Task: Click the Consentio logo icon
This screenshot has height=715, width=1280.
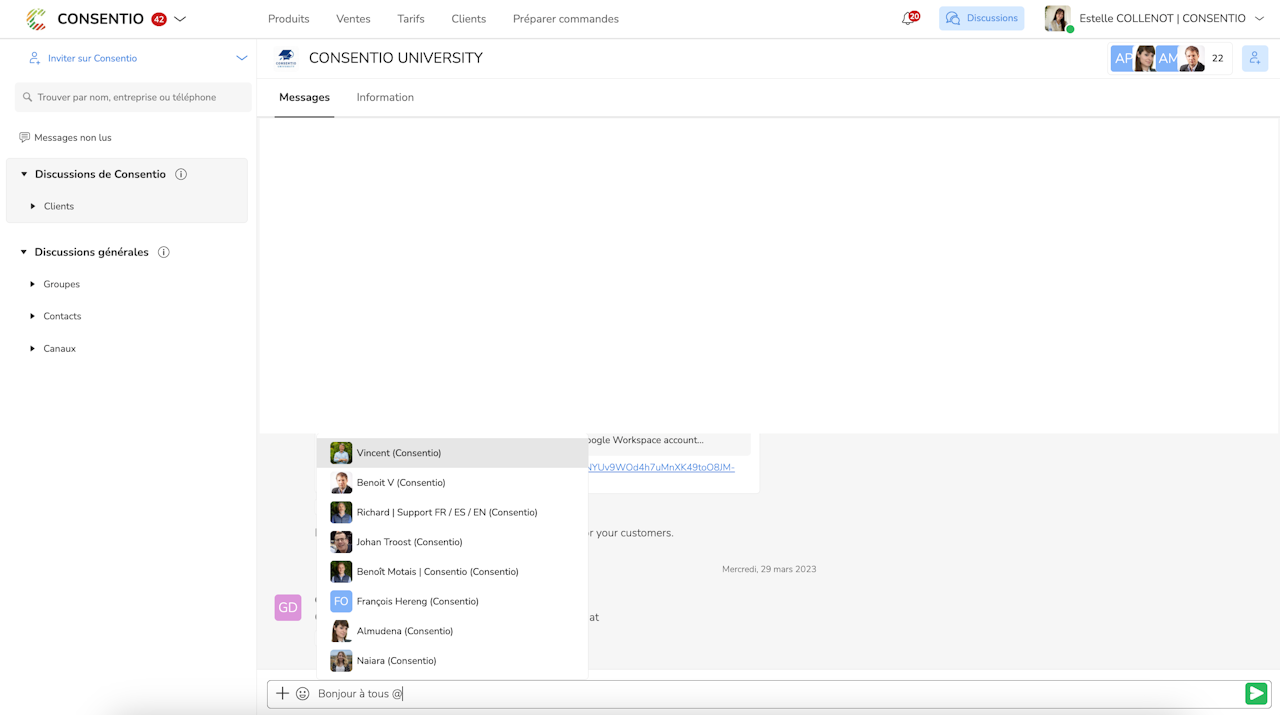Action: (x=36, y=19)
